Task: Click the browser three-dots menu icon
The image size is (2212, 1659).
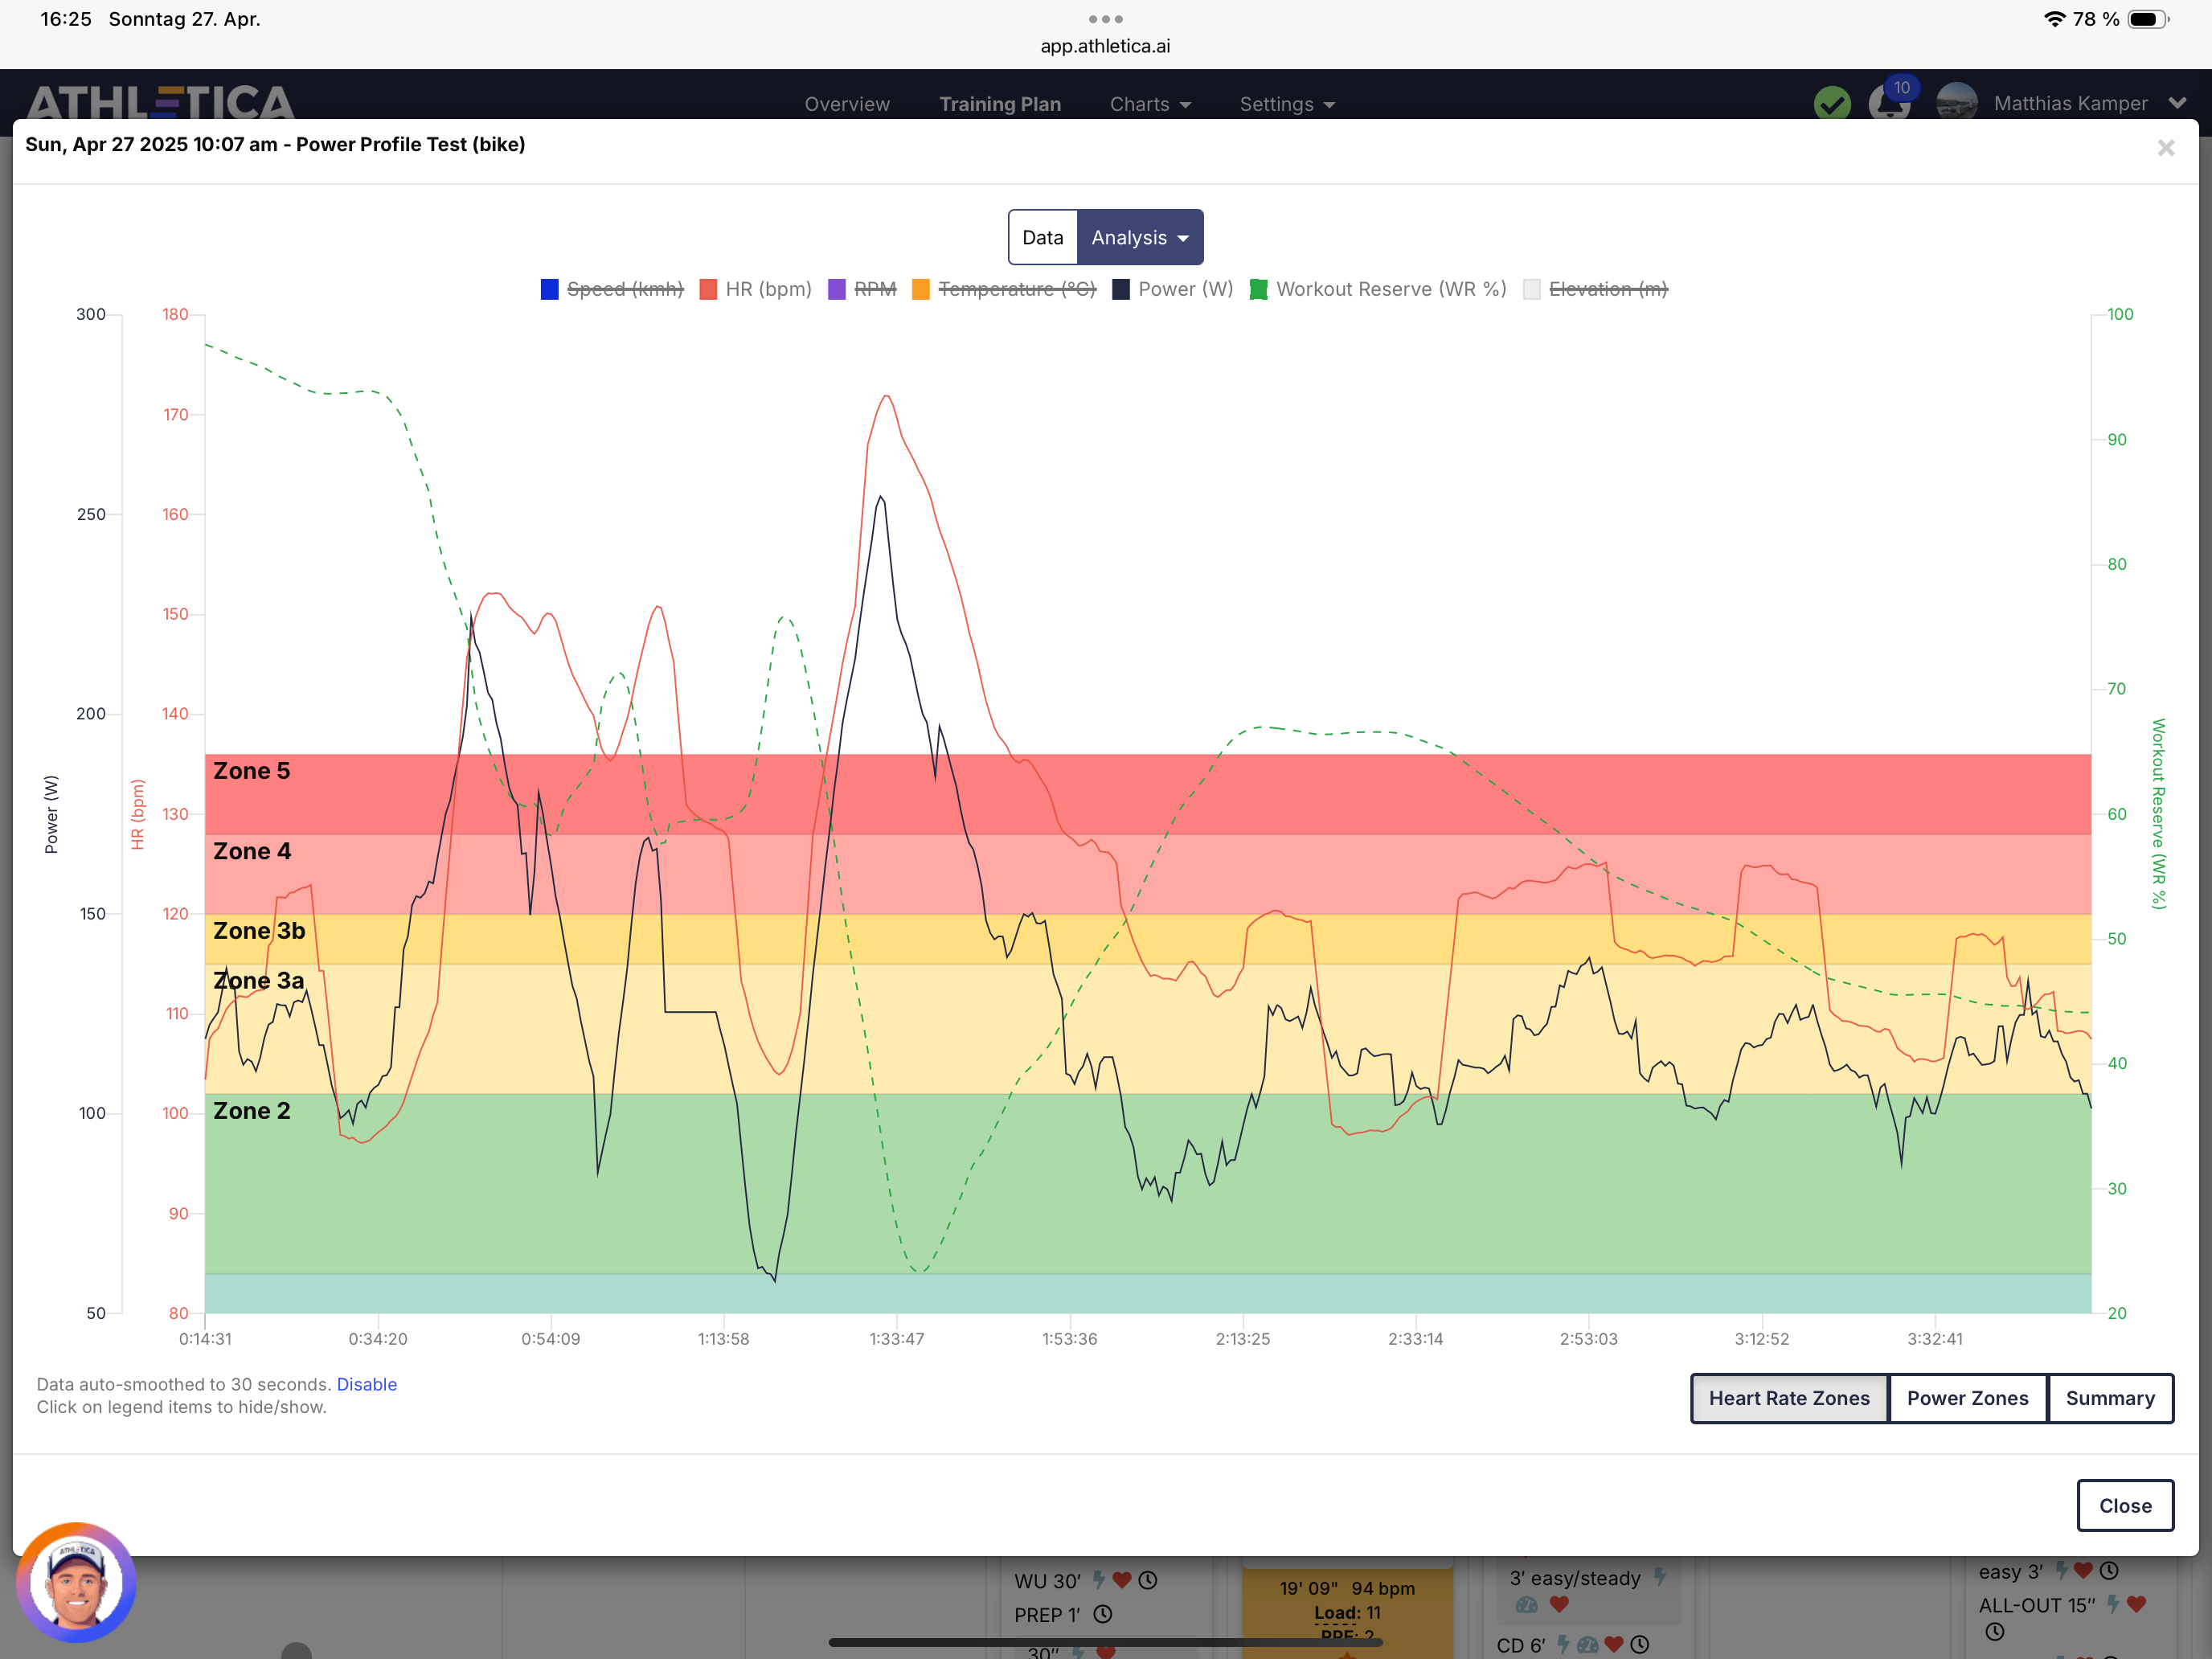Action: tap(1105, 19)
